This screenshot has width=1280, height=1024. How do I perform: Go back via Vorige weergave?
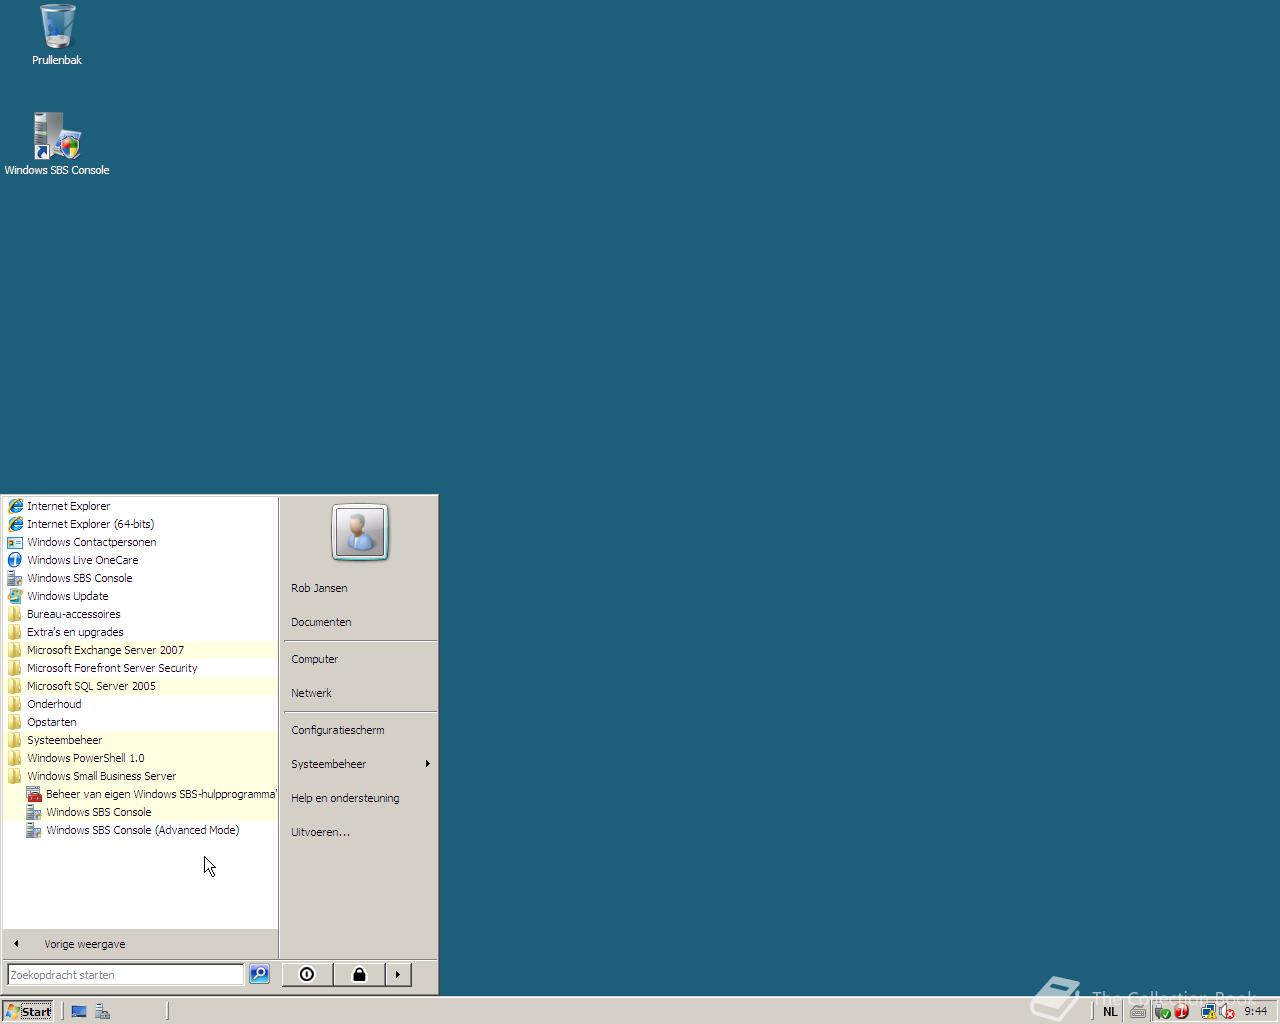click(x=140, y=944)
